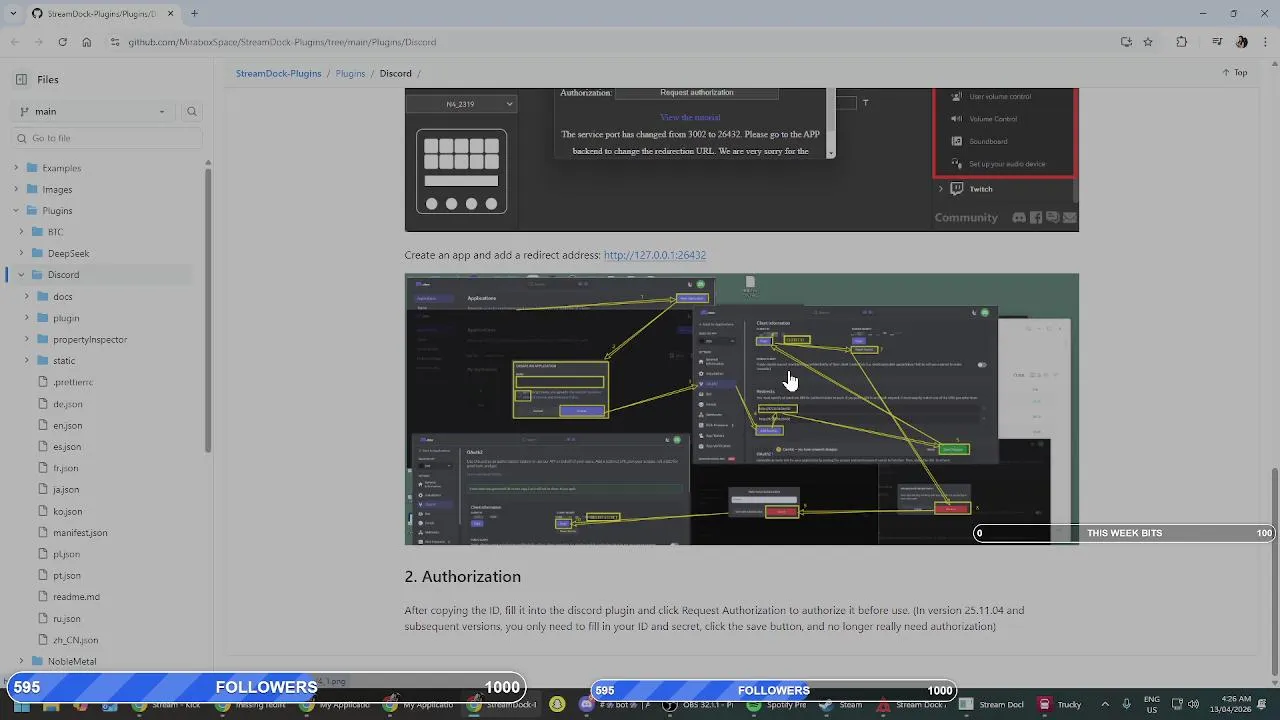Screen dimensions: 1280x720
Task: Click the install app icon in address bar
Action: [1126, 42]
